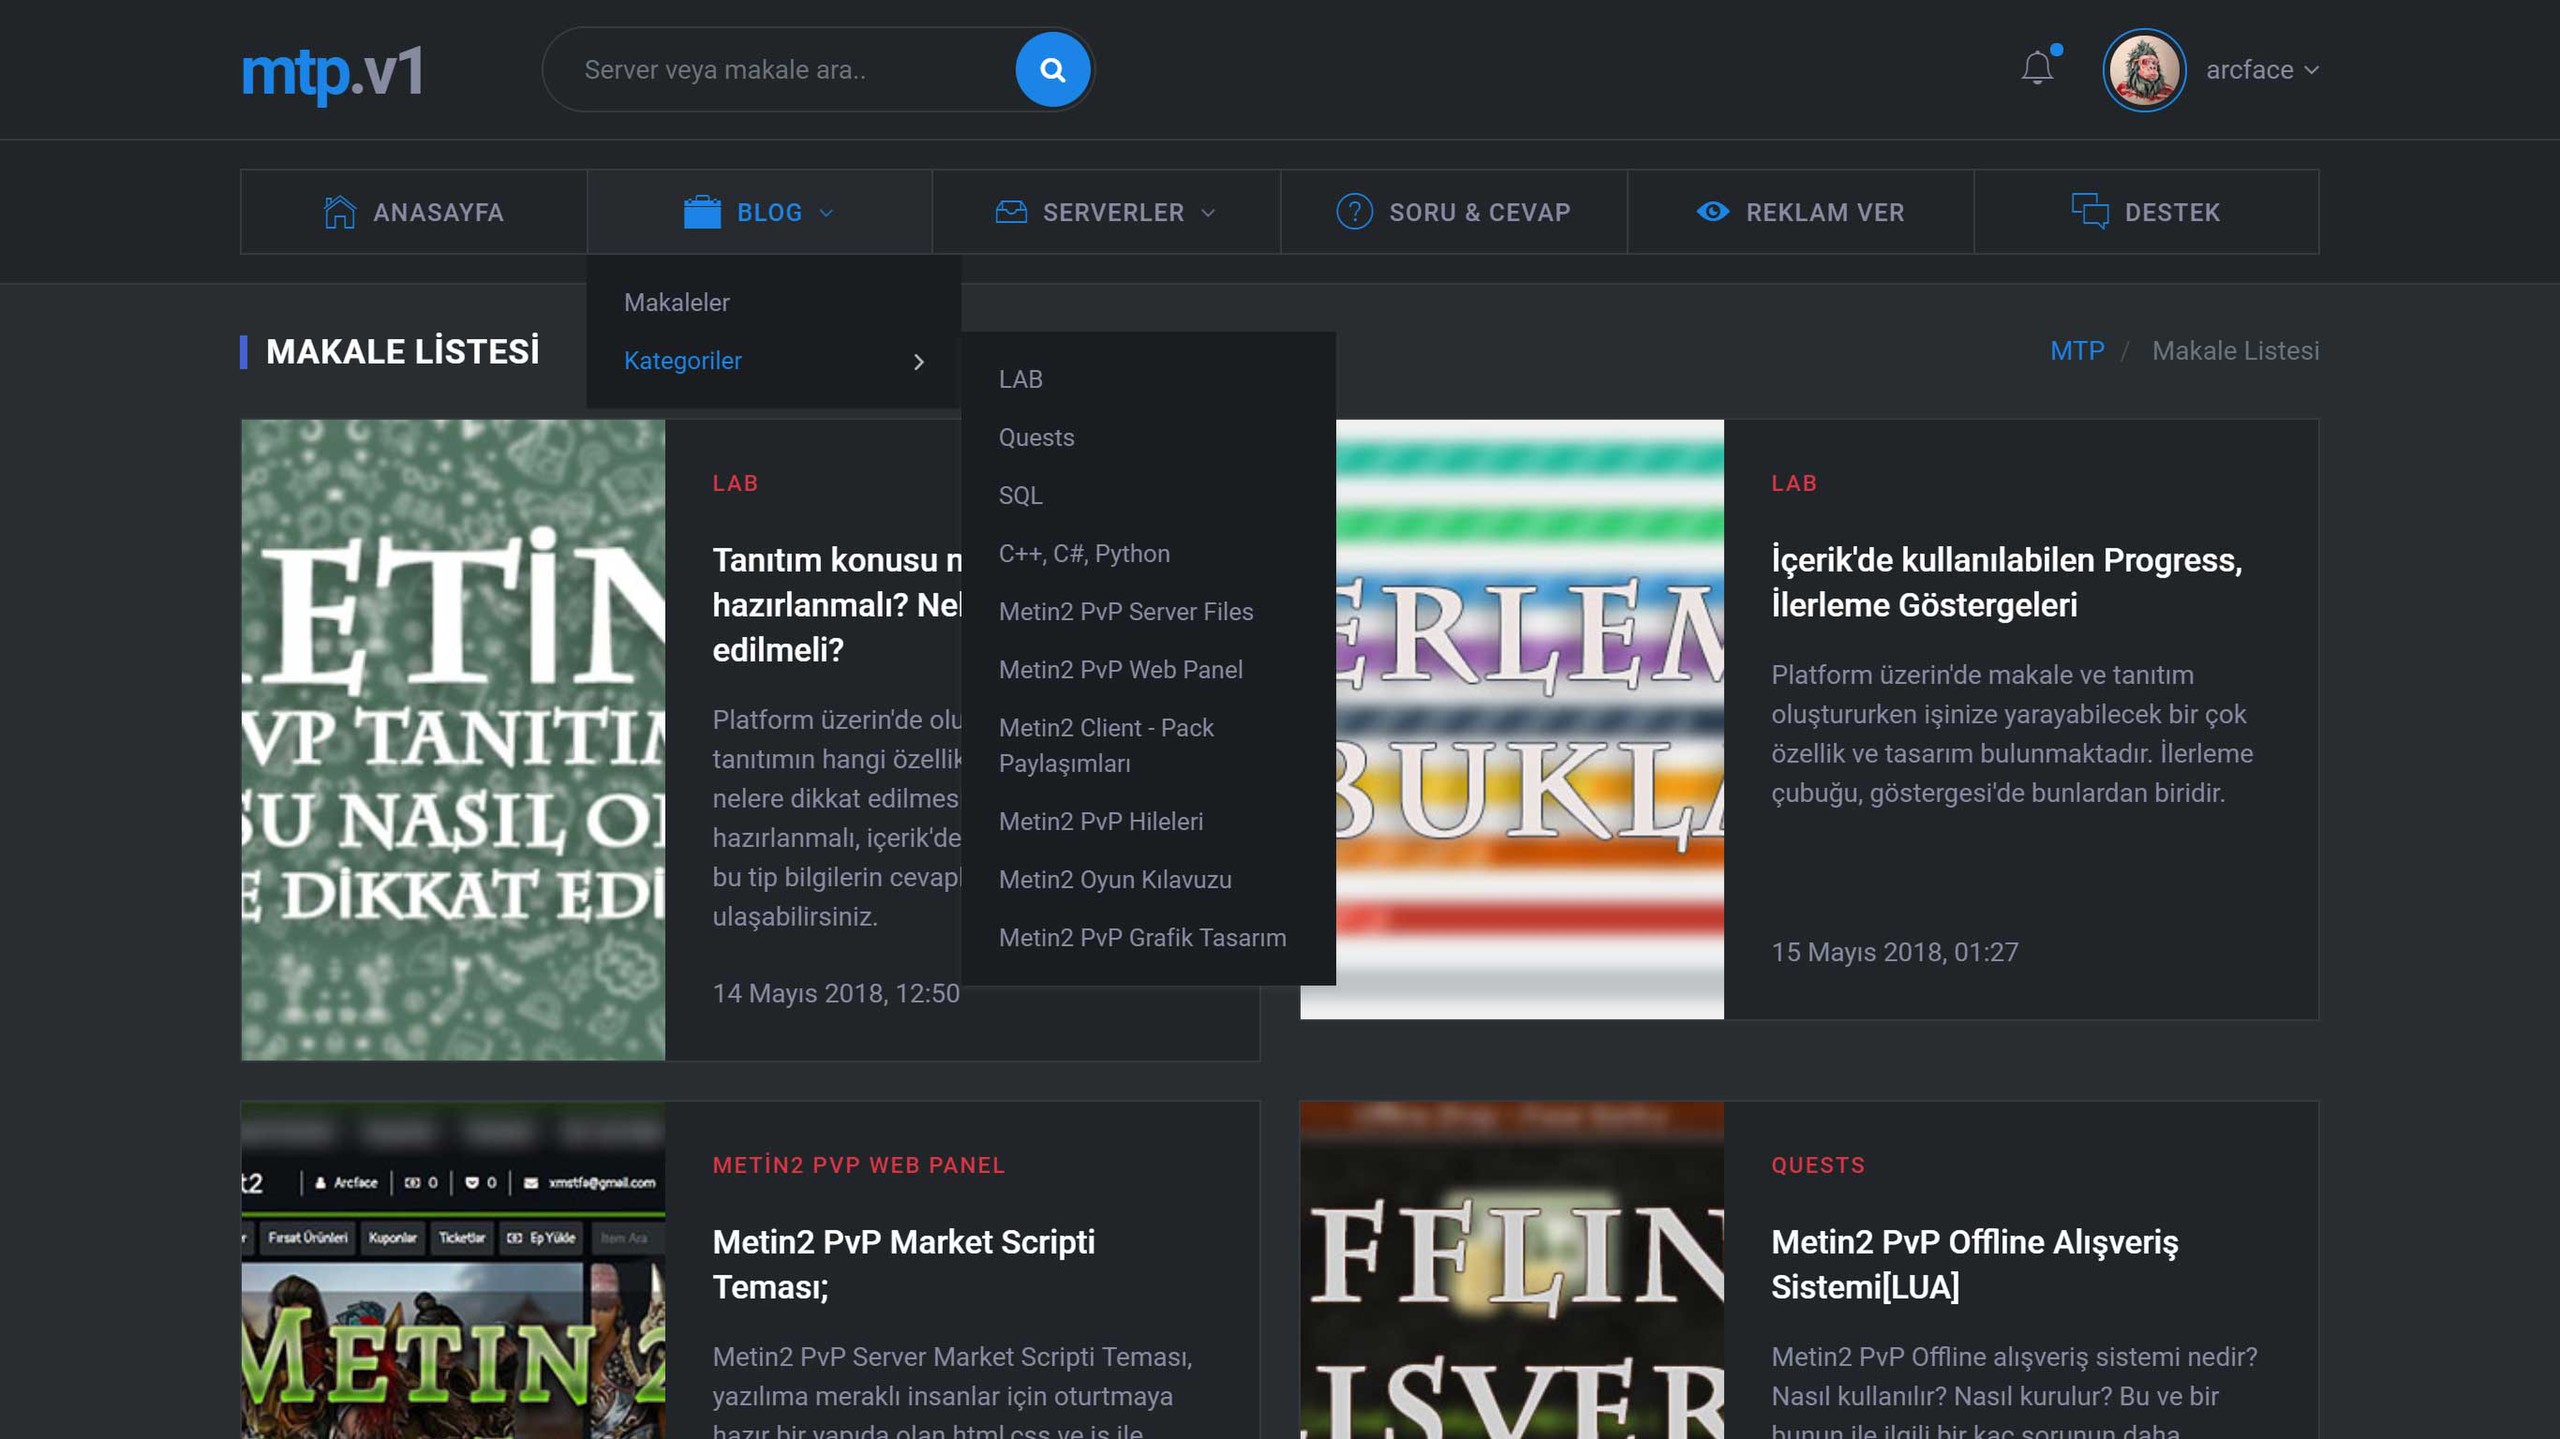Click the QUESTS category tag
Image resolution: width=2560 pixels, height=1439 pixels.
[x=1818, y=1165]
